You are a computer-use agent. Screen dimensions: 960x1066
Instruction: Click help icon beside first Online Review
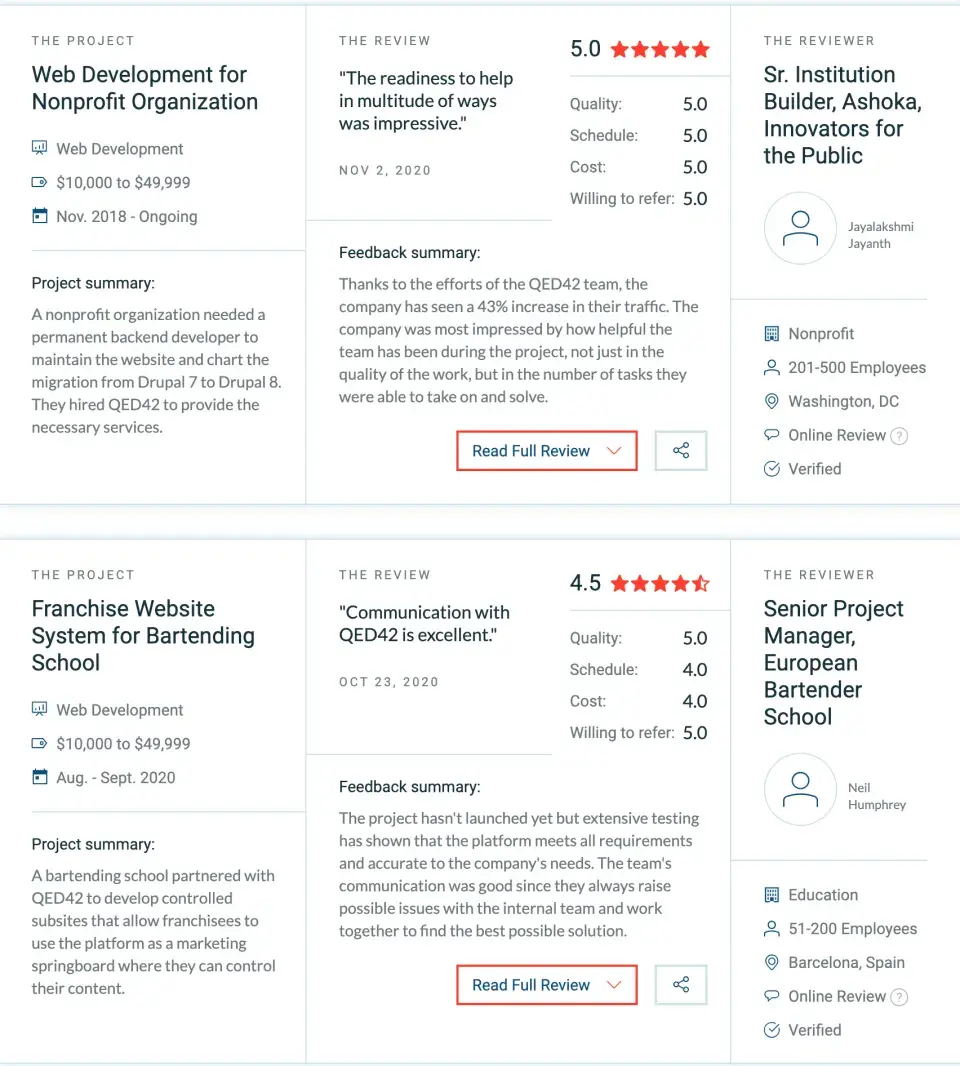pyautogui.click(x=899, y=436)
